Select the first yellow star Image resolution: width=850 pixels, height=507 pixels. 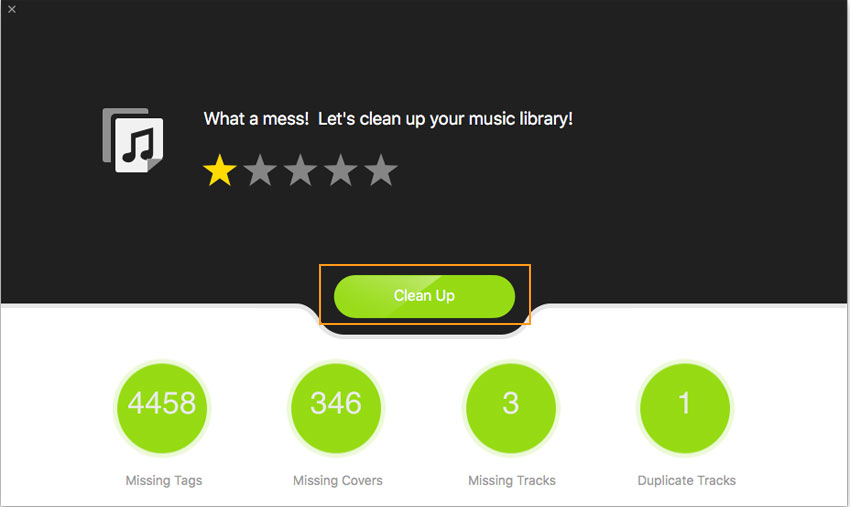(x=220, y=170)
